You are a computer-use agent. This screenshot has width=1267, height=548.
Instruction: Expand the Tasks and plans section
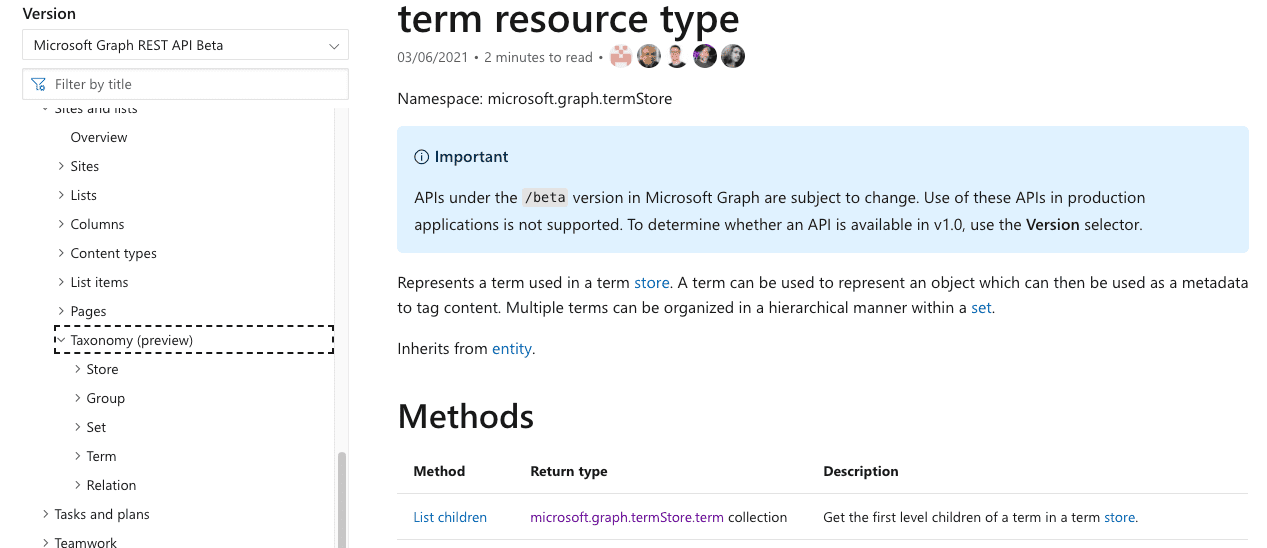[45, 514]
